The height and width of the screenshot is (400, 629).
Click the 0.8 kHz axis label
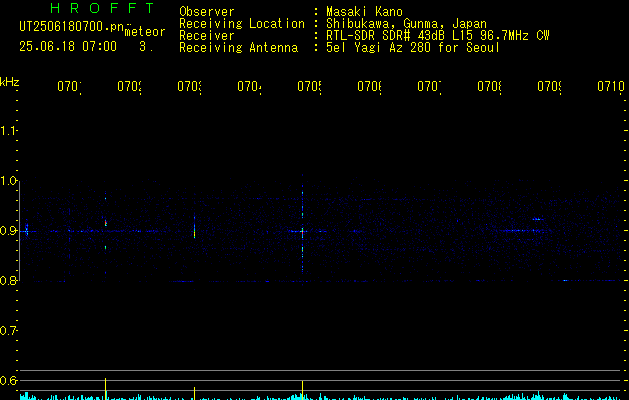(x=8, y=280)
